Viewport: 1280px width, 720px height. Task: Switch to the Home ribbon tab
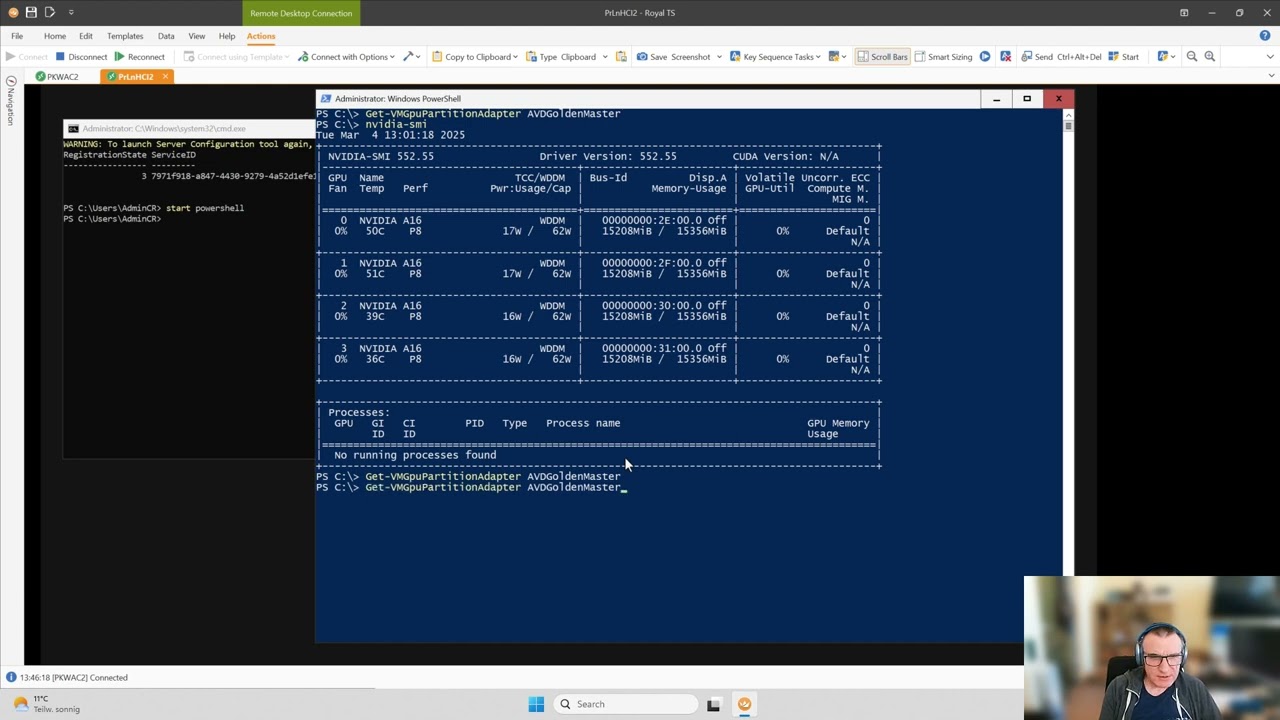55,36
